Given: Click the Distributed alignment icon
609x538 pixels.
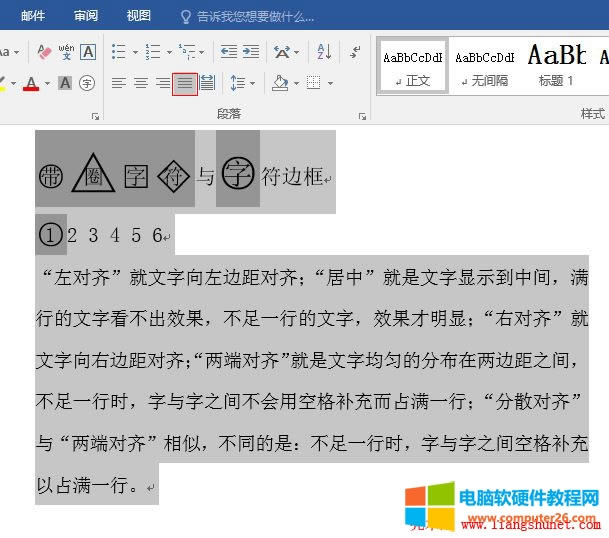Looking at the screenshot, I should click(208, 83).
